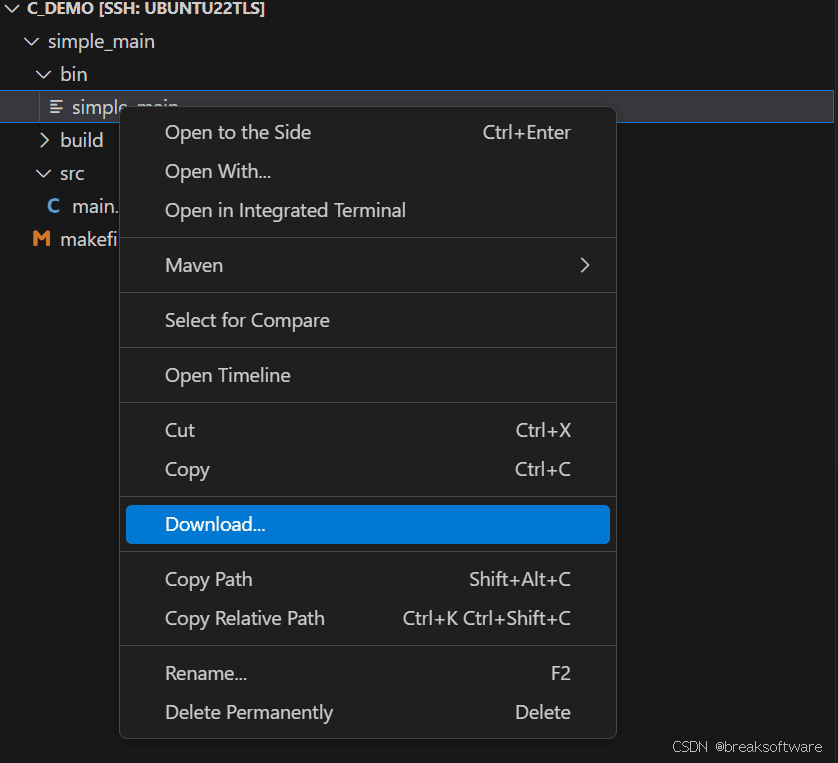Choose Open to the Side

[368, 133]
